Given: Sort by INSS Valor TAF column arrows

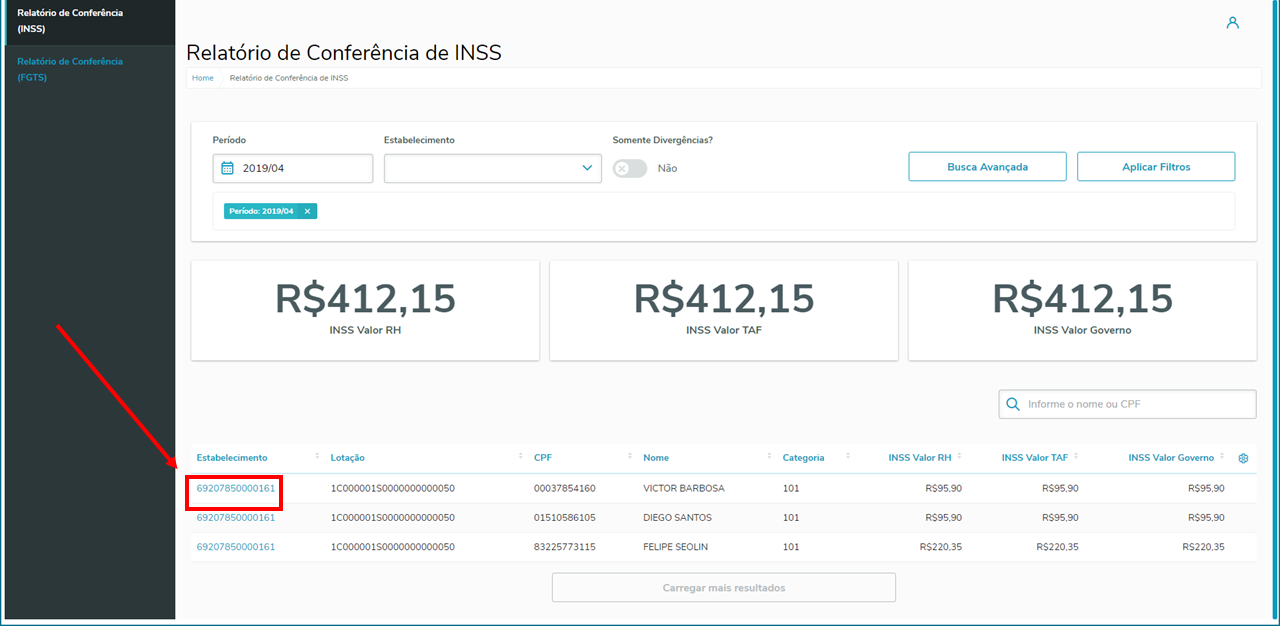Looking at the screenshot, I should click(x=1075, y=457).
